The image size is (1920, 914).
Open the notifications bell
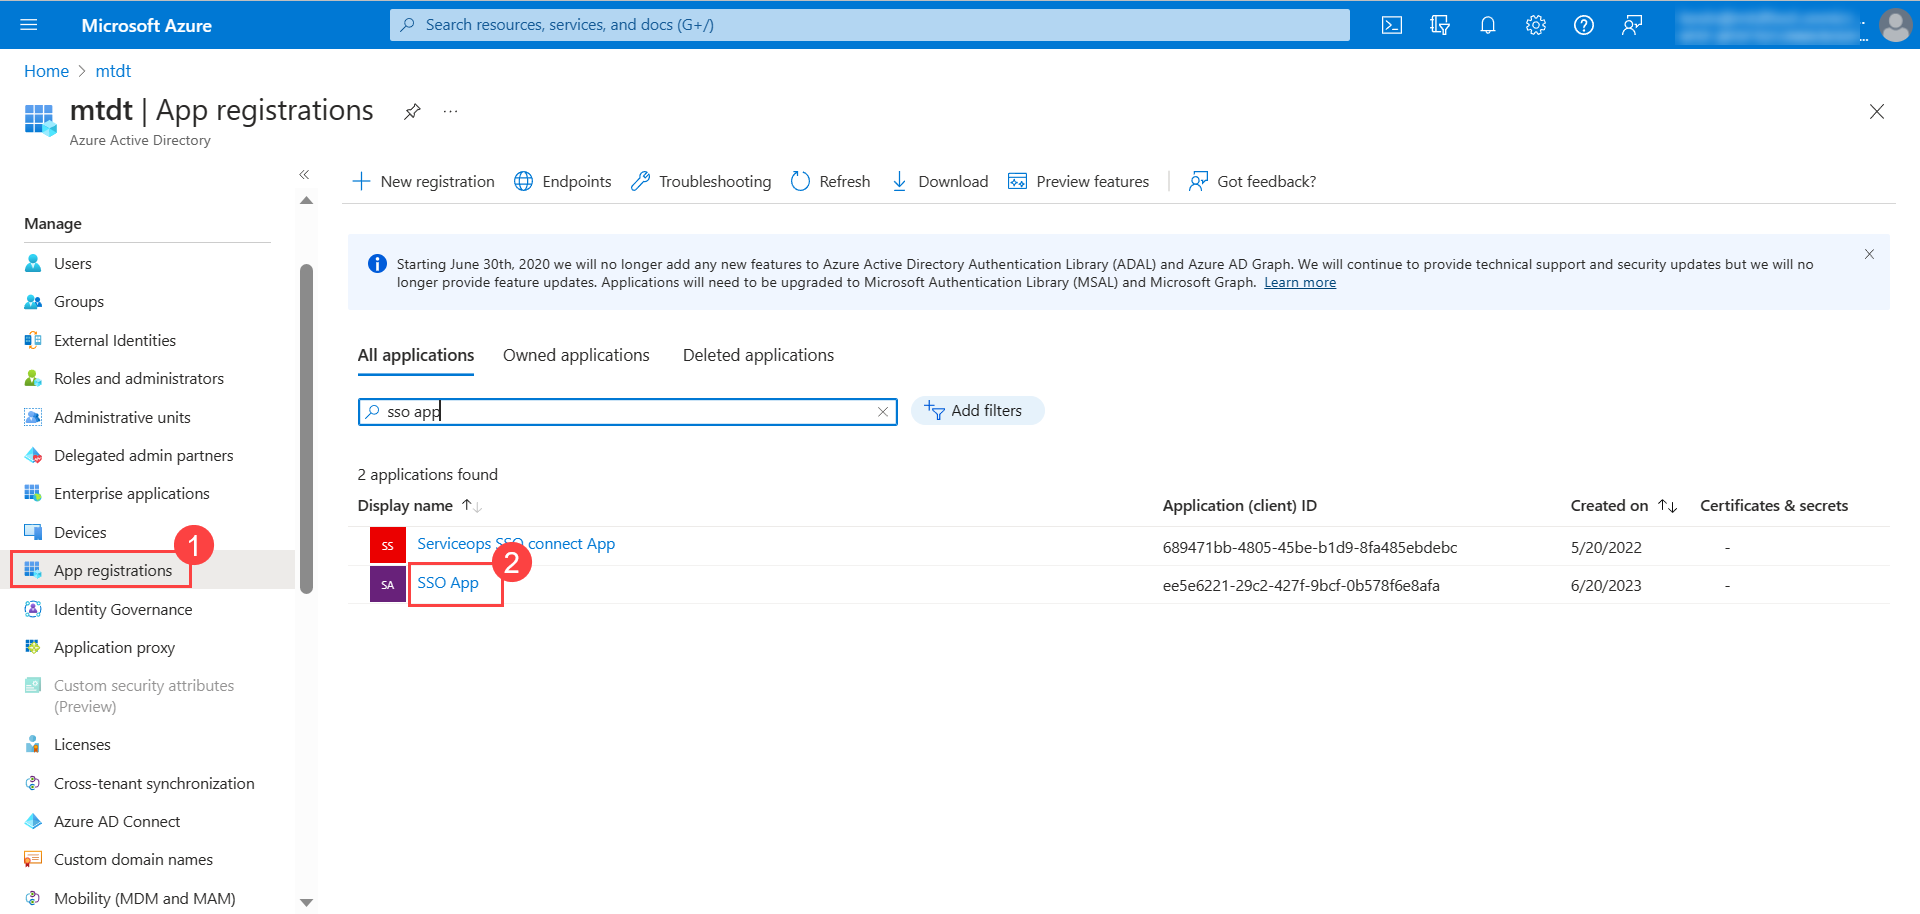pos(1487,25)
